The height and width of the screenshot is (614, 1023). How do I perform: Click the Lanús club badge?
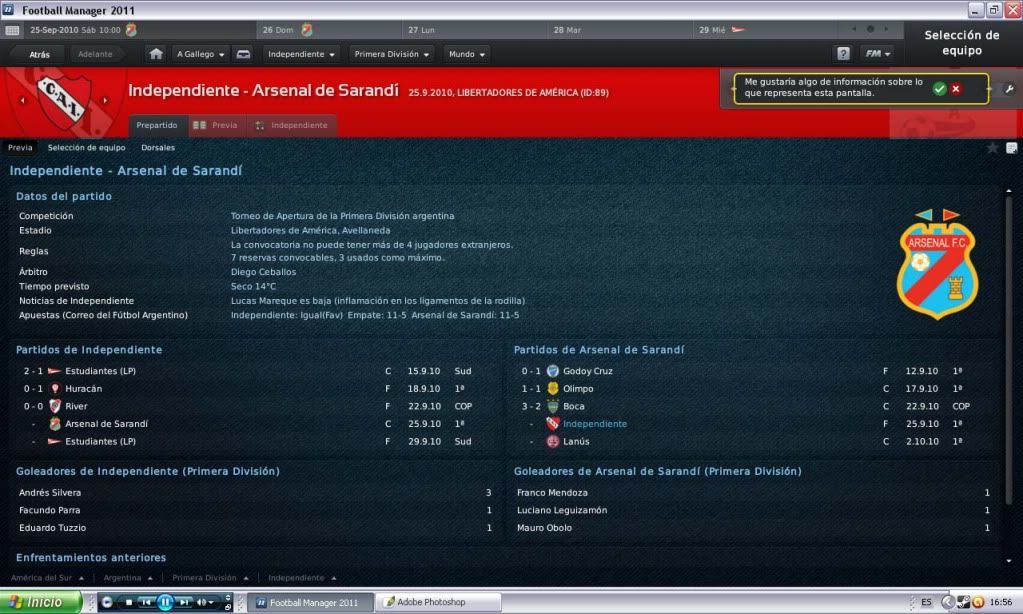(553, 441)
